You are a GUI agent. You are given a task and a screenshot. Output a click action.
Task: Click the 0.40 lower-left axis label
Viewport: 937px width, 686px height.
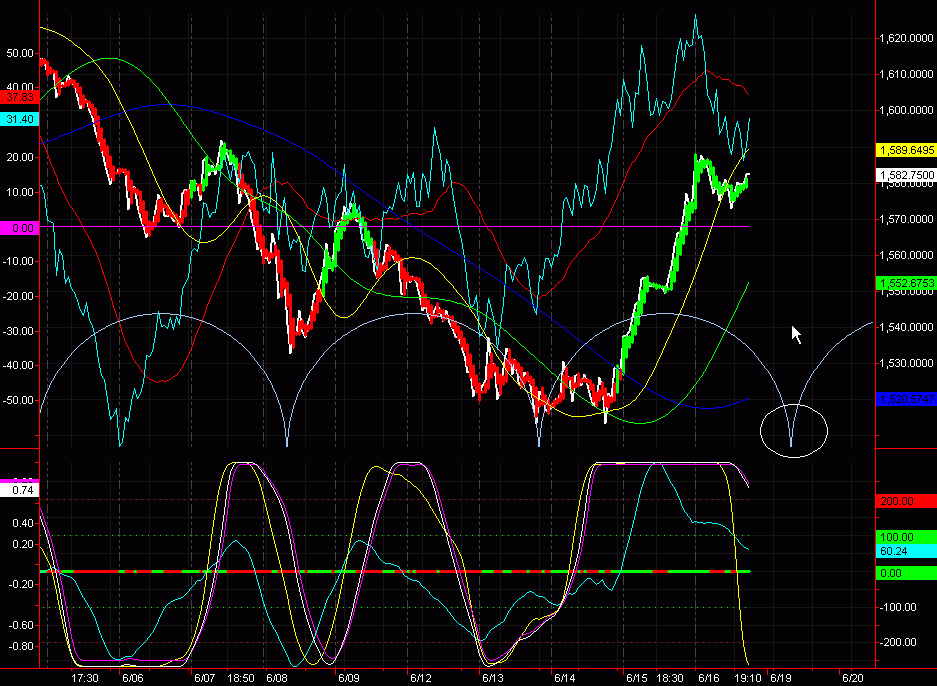23,523
